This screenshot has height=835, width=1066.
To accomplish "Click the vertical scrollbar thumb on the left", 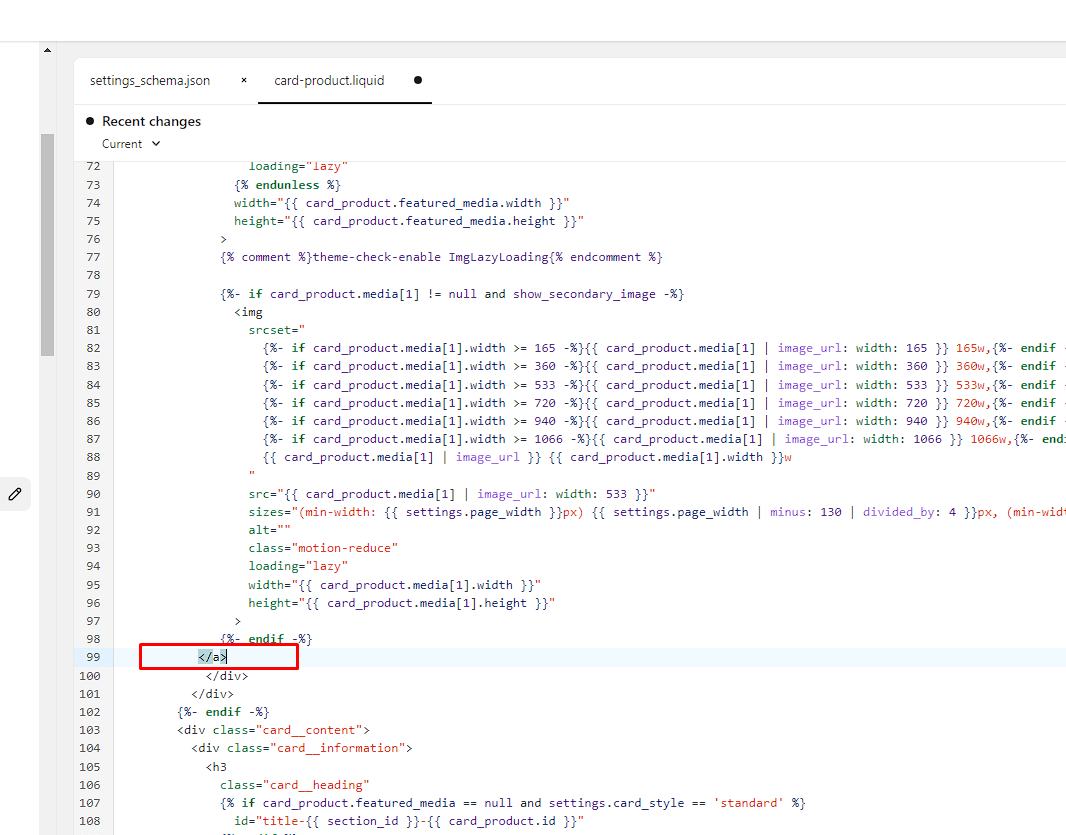I will tap(47, 245).
